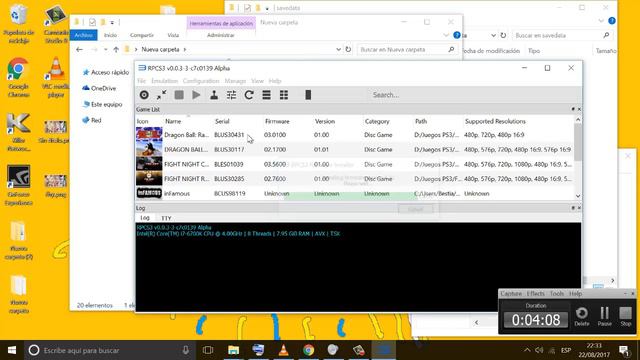Image resolution: width=640 pixels, height=360 pixels.
Task: Open the File menu in RPCS3
Action: 141,81
